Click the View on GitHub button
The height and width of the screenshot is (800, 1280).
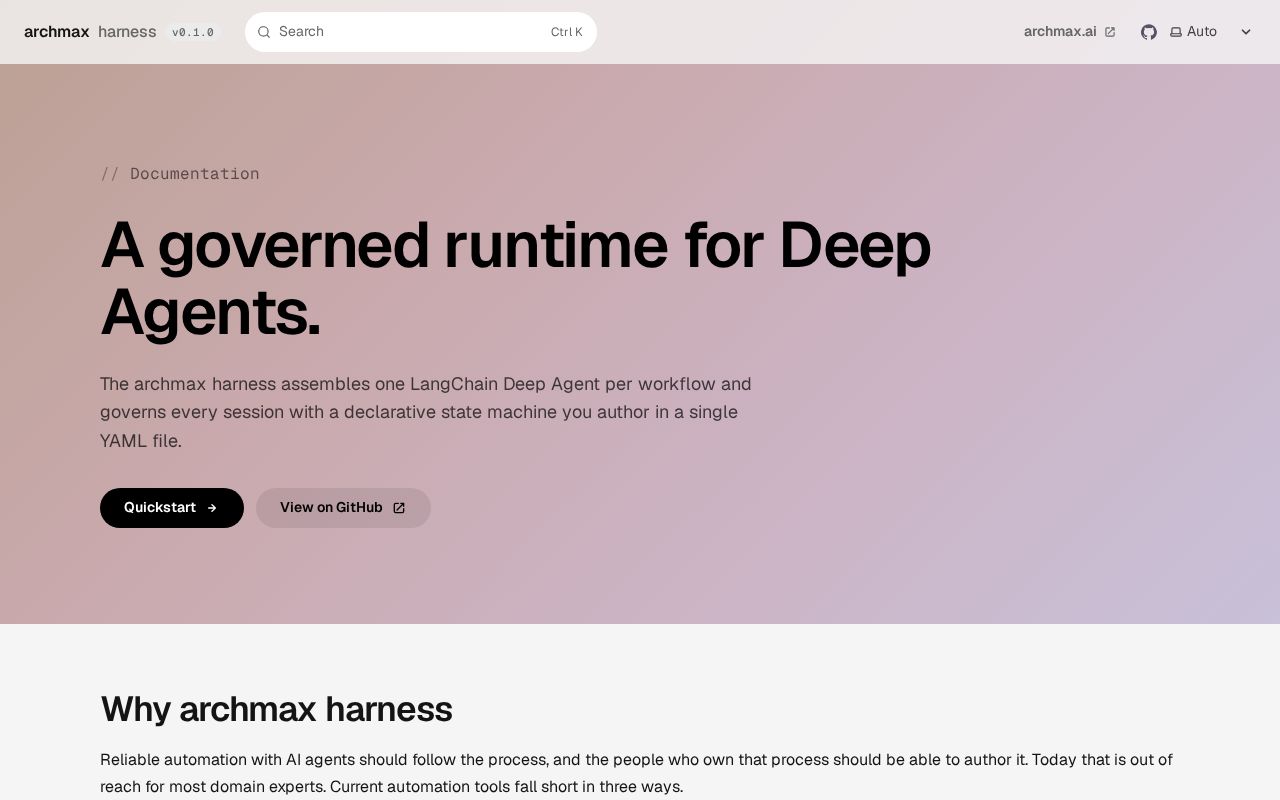coord(343,508)
